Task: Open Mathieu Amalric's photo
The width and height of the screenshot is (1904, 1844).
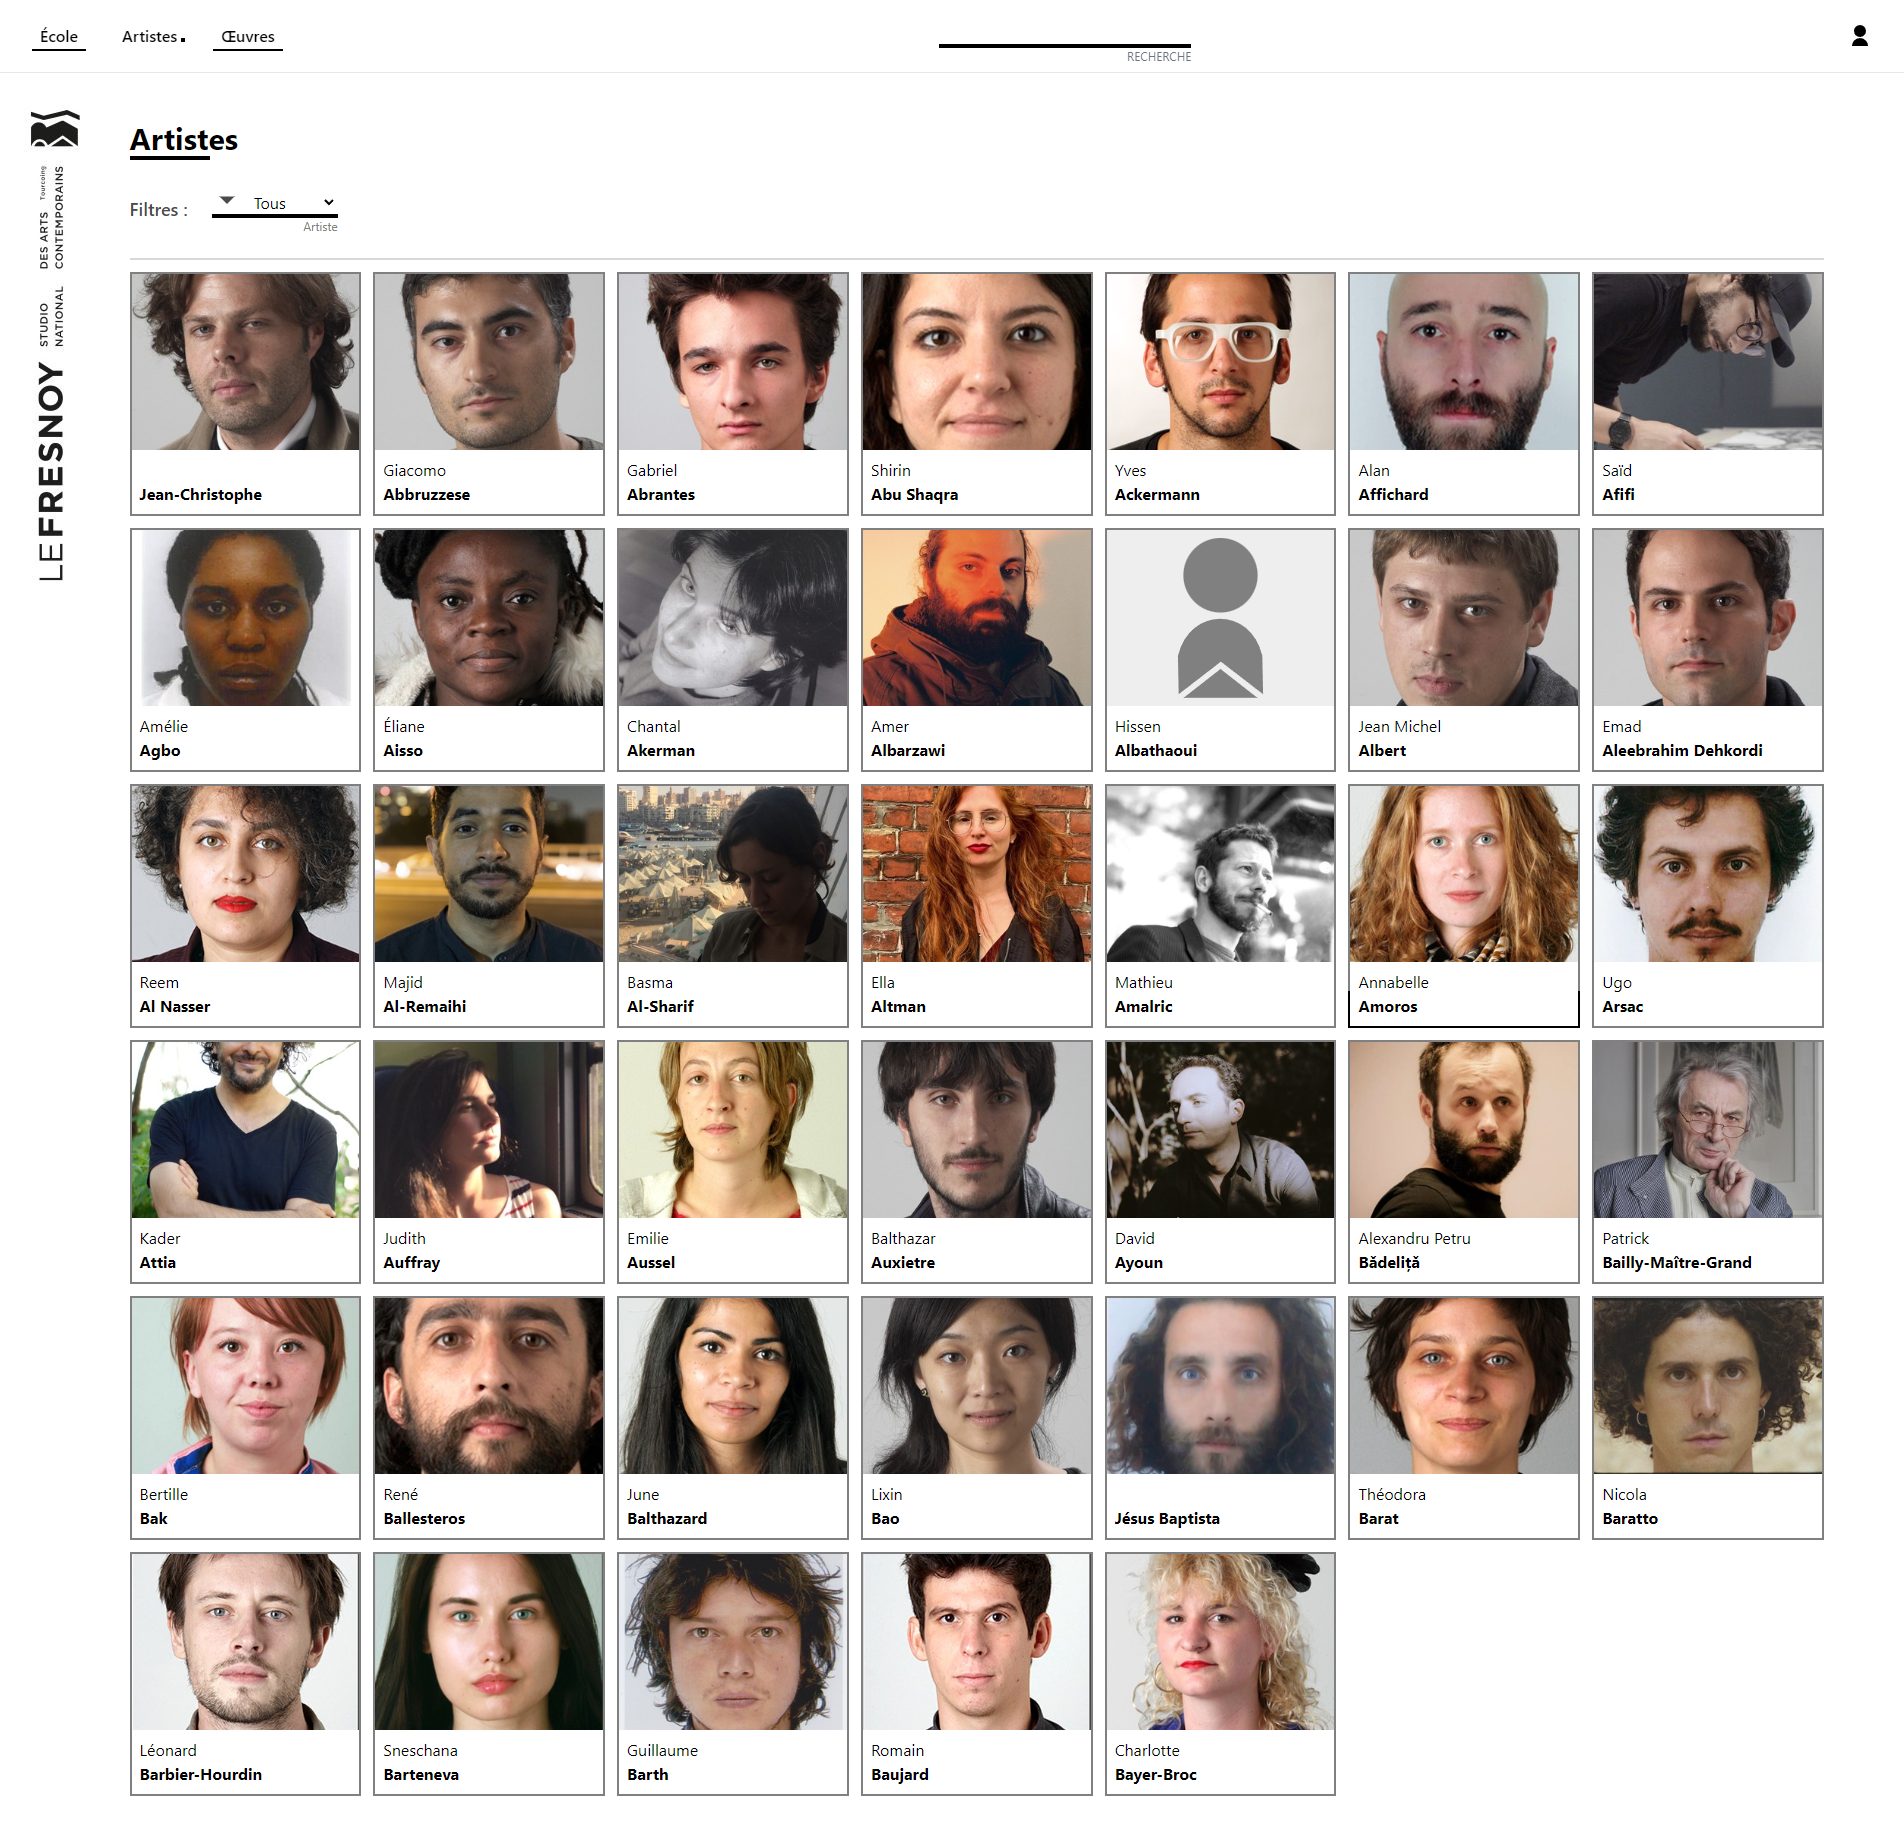Action: (1220, 874)
